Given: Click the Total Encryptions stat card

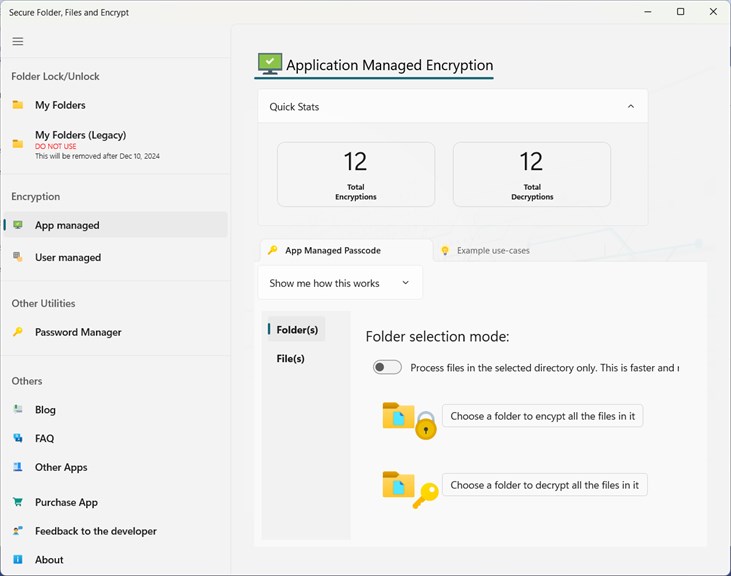Looking at the screenshot, I should coord(356,174).
